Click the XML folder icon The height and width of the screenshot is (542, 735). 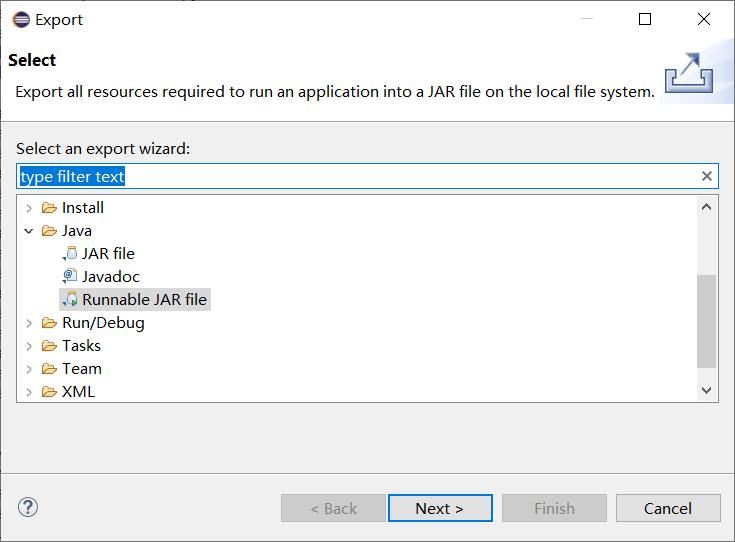click(49, 392)
